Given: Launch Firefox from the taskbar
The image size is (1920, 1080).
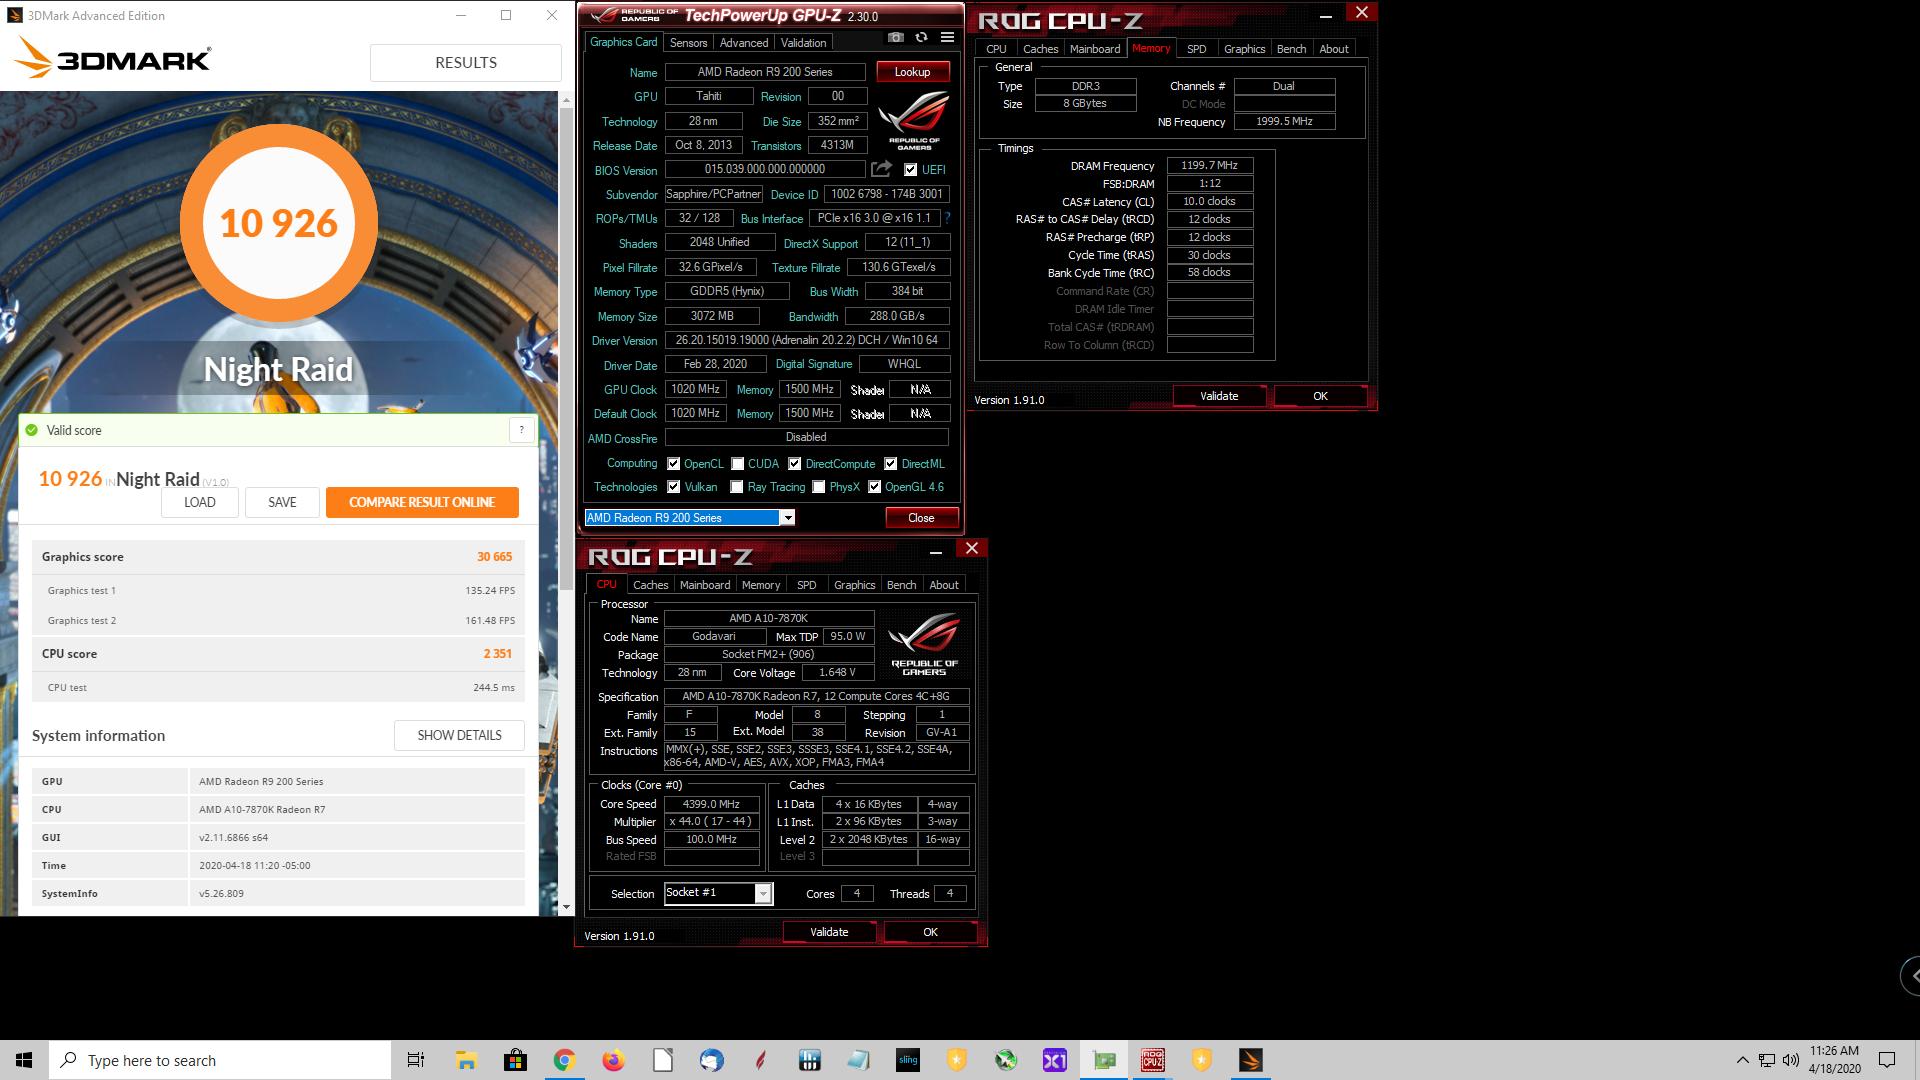Looking at the screenshot, I should pos(613,1060).
